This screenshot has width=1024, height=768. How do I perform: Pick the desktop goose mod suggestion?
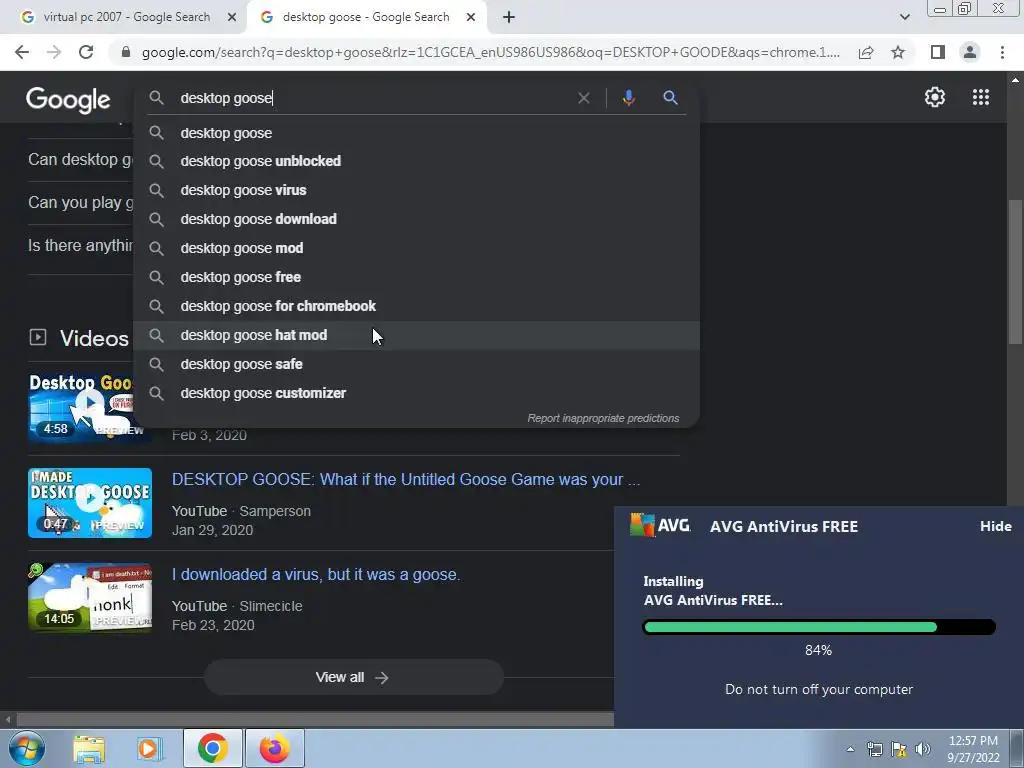pyautogui.click(x=416, y=248)
